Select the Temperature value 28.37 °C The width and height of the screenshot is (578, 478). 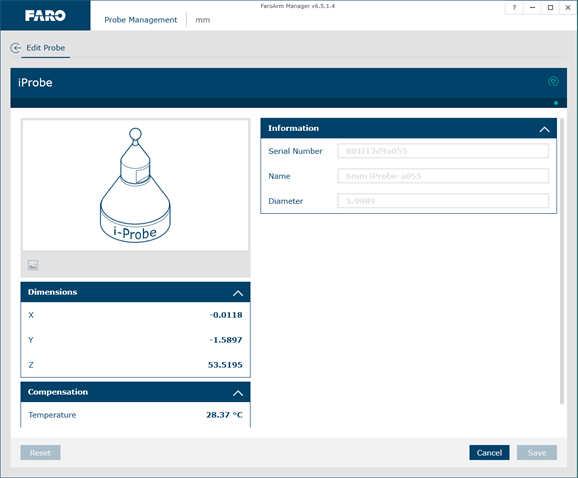pyautogui.click(x=224, y=415)
